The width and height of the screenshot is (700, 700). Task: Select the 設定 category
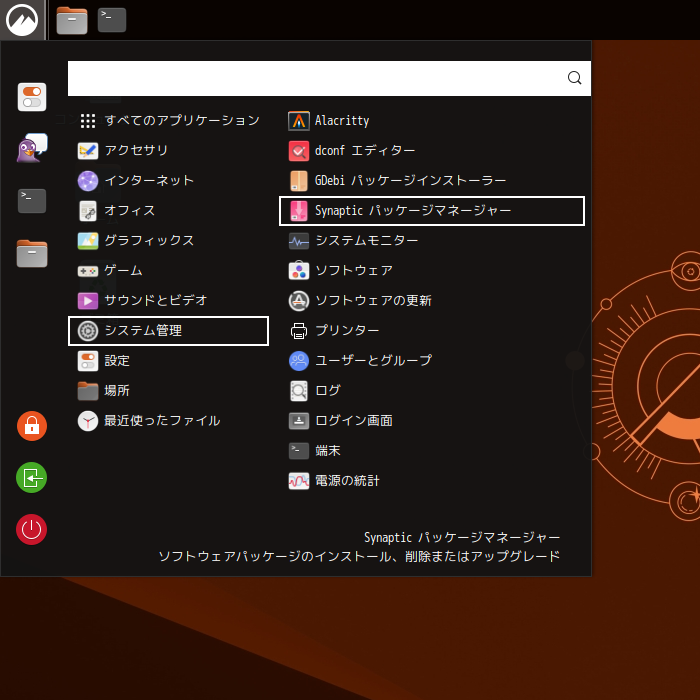pos(168,361)
